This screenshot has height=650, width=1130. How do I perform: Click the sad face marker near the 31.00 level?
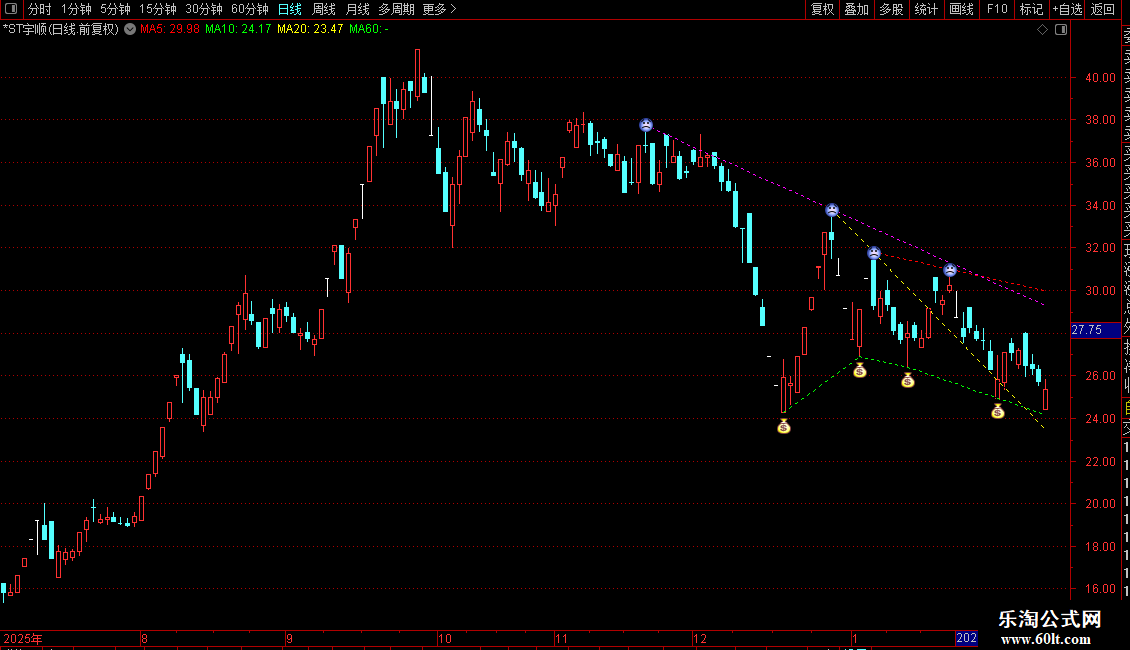click(950, 270)
